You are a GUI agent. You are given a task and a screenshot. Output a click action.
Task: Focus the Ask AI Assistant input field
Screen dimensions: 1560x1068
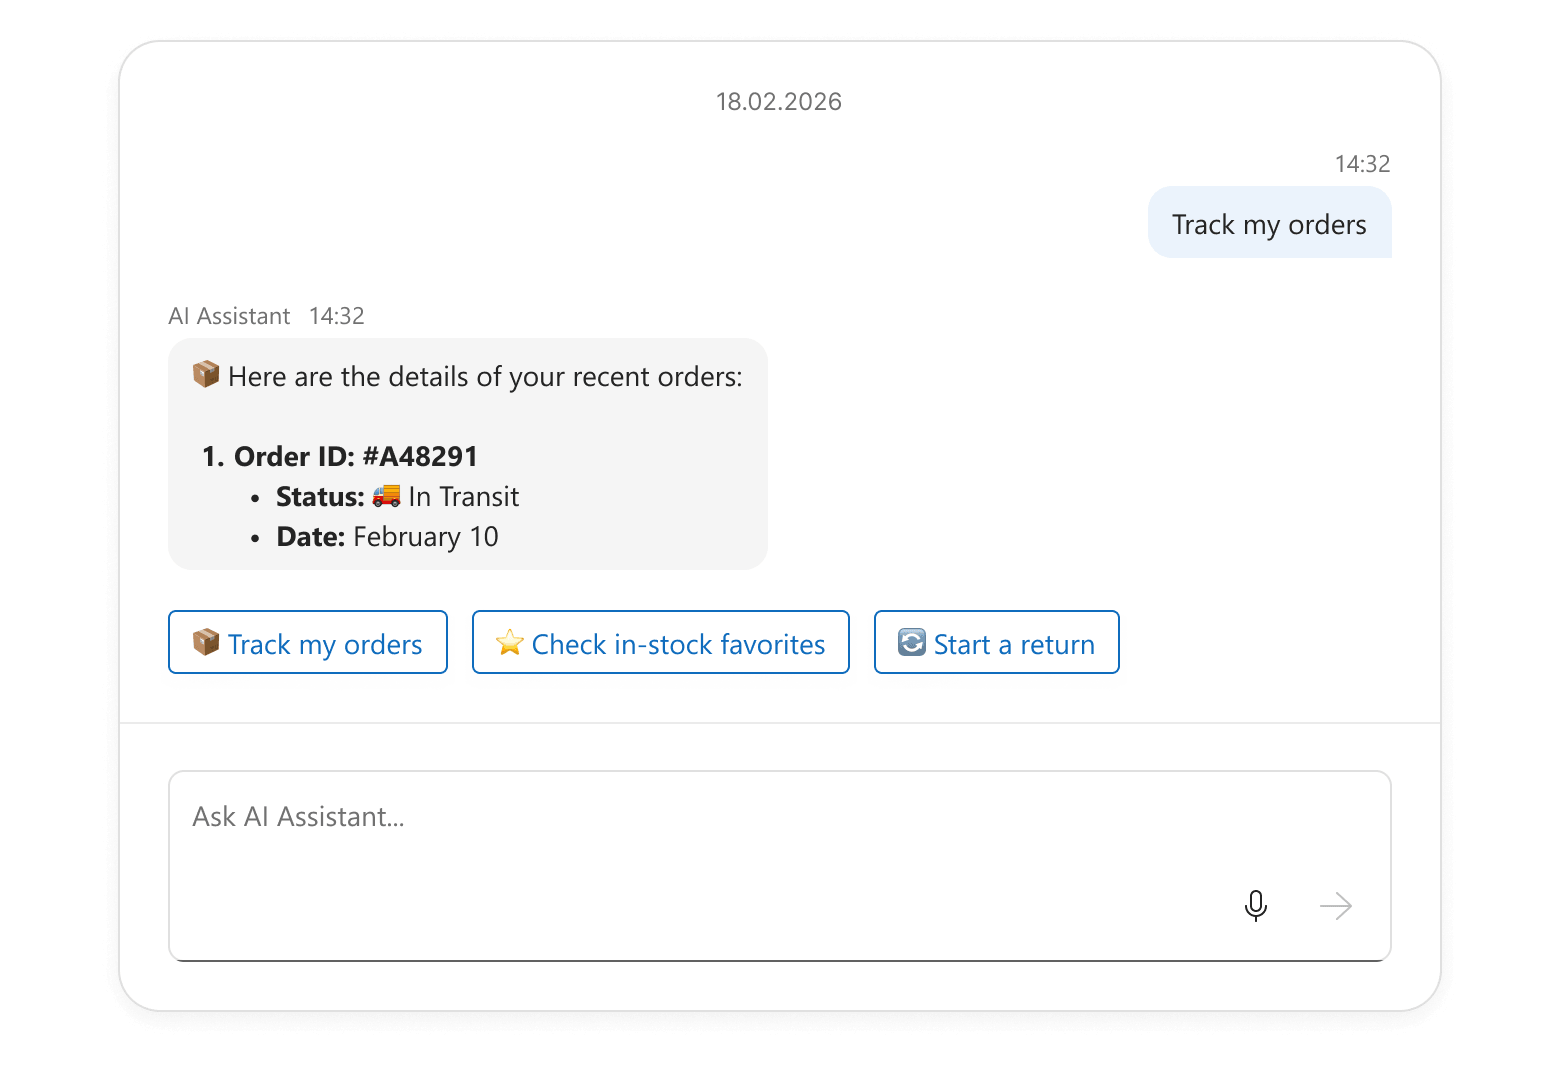click(x=780, y=866)
